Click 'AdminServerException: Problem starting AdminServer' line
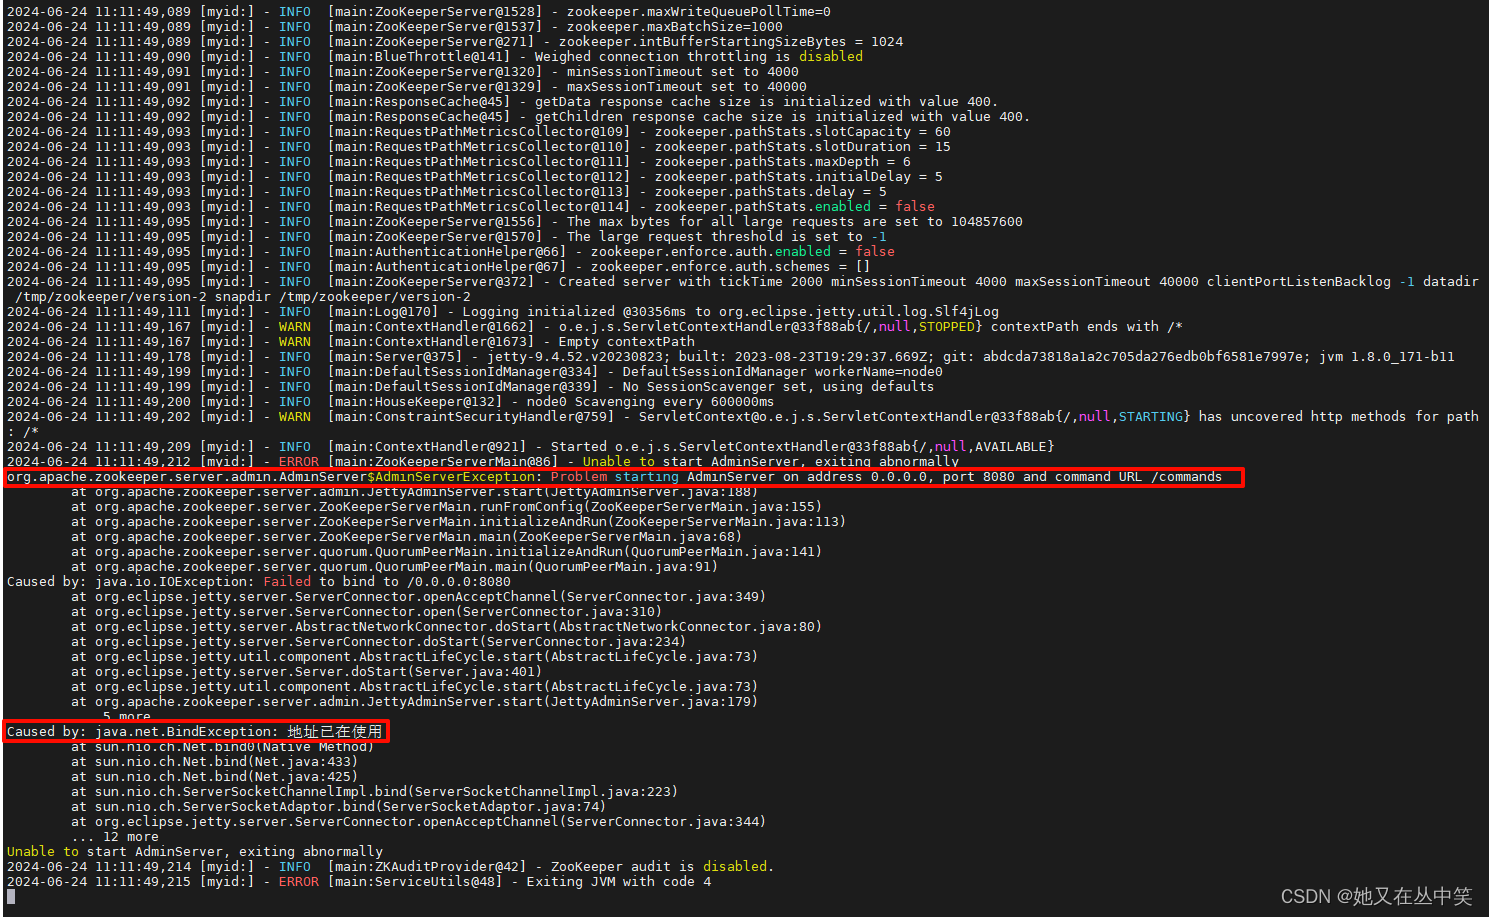Screen dimensions: 1489x917 coord(614,477)
